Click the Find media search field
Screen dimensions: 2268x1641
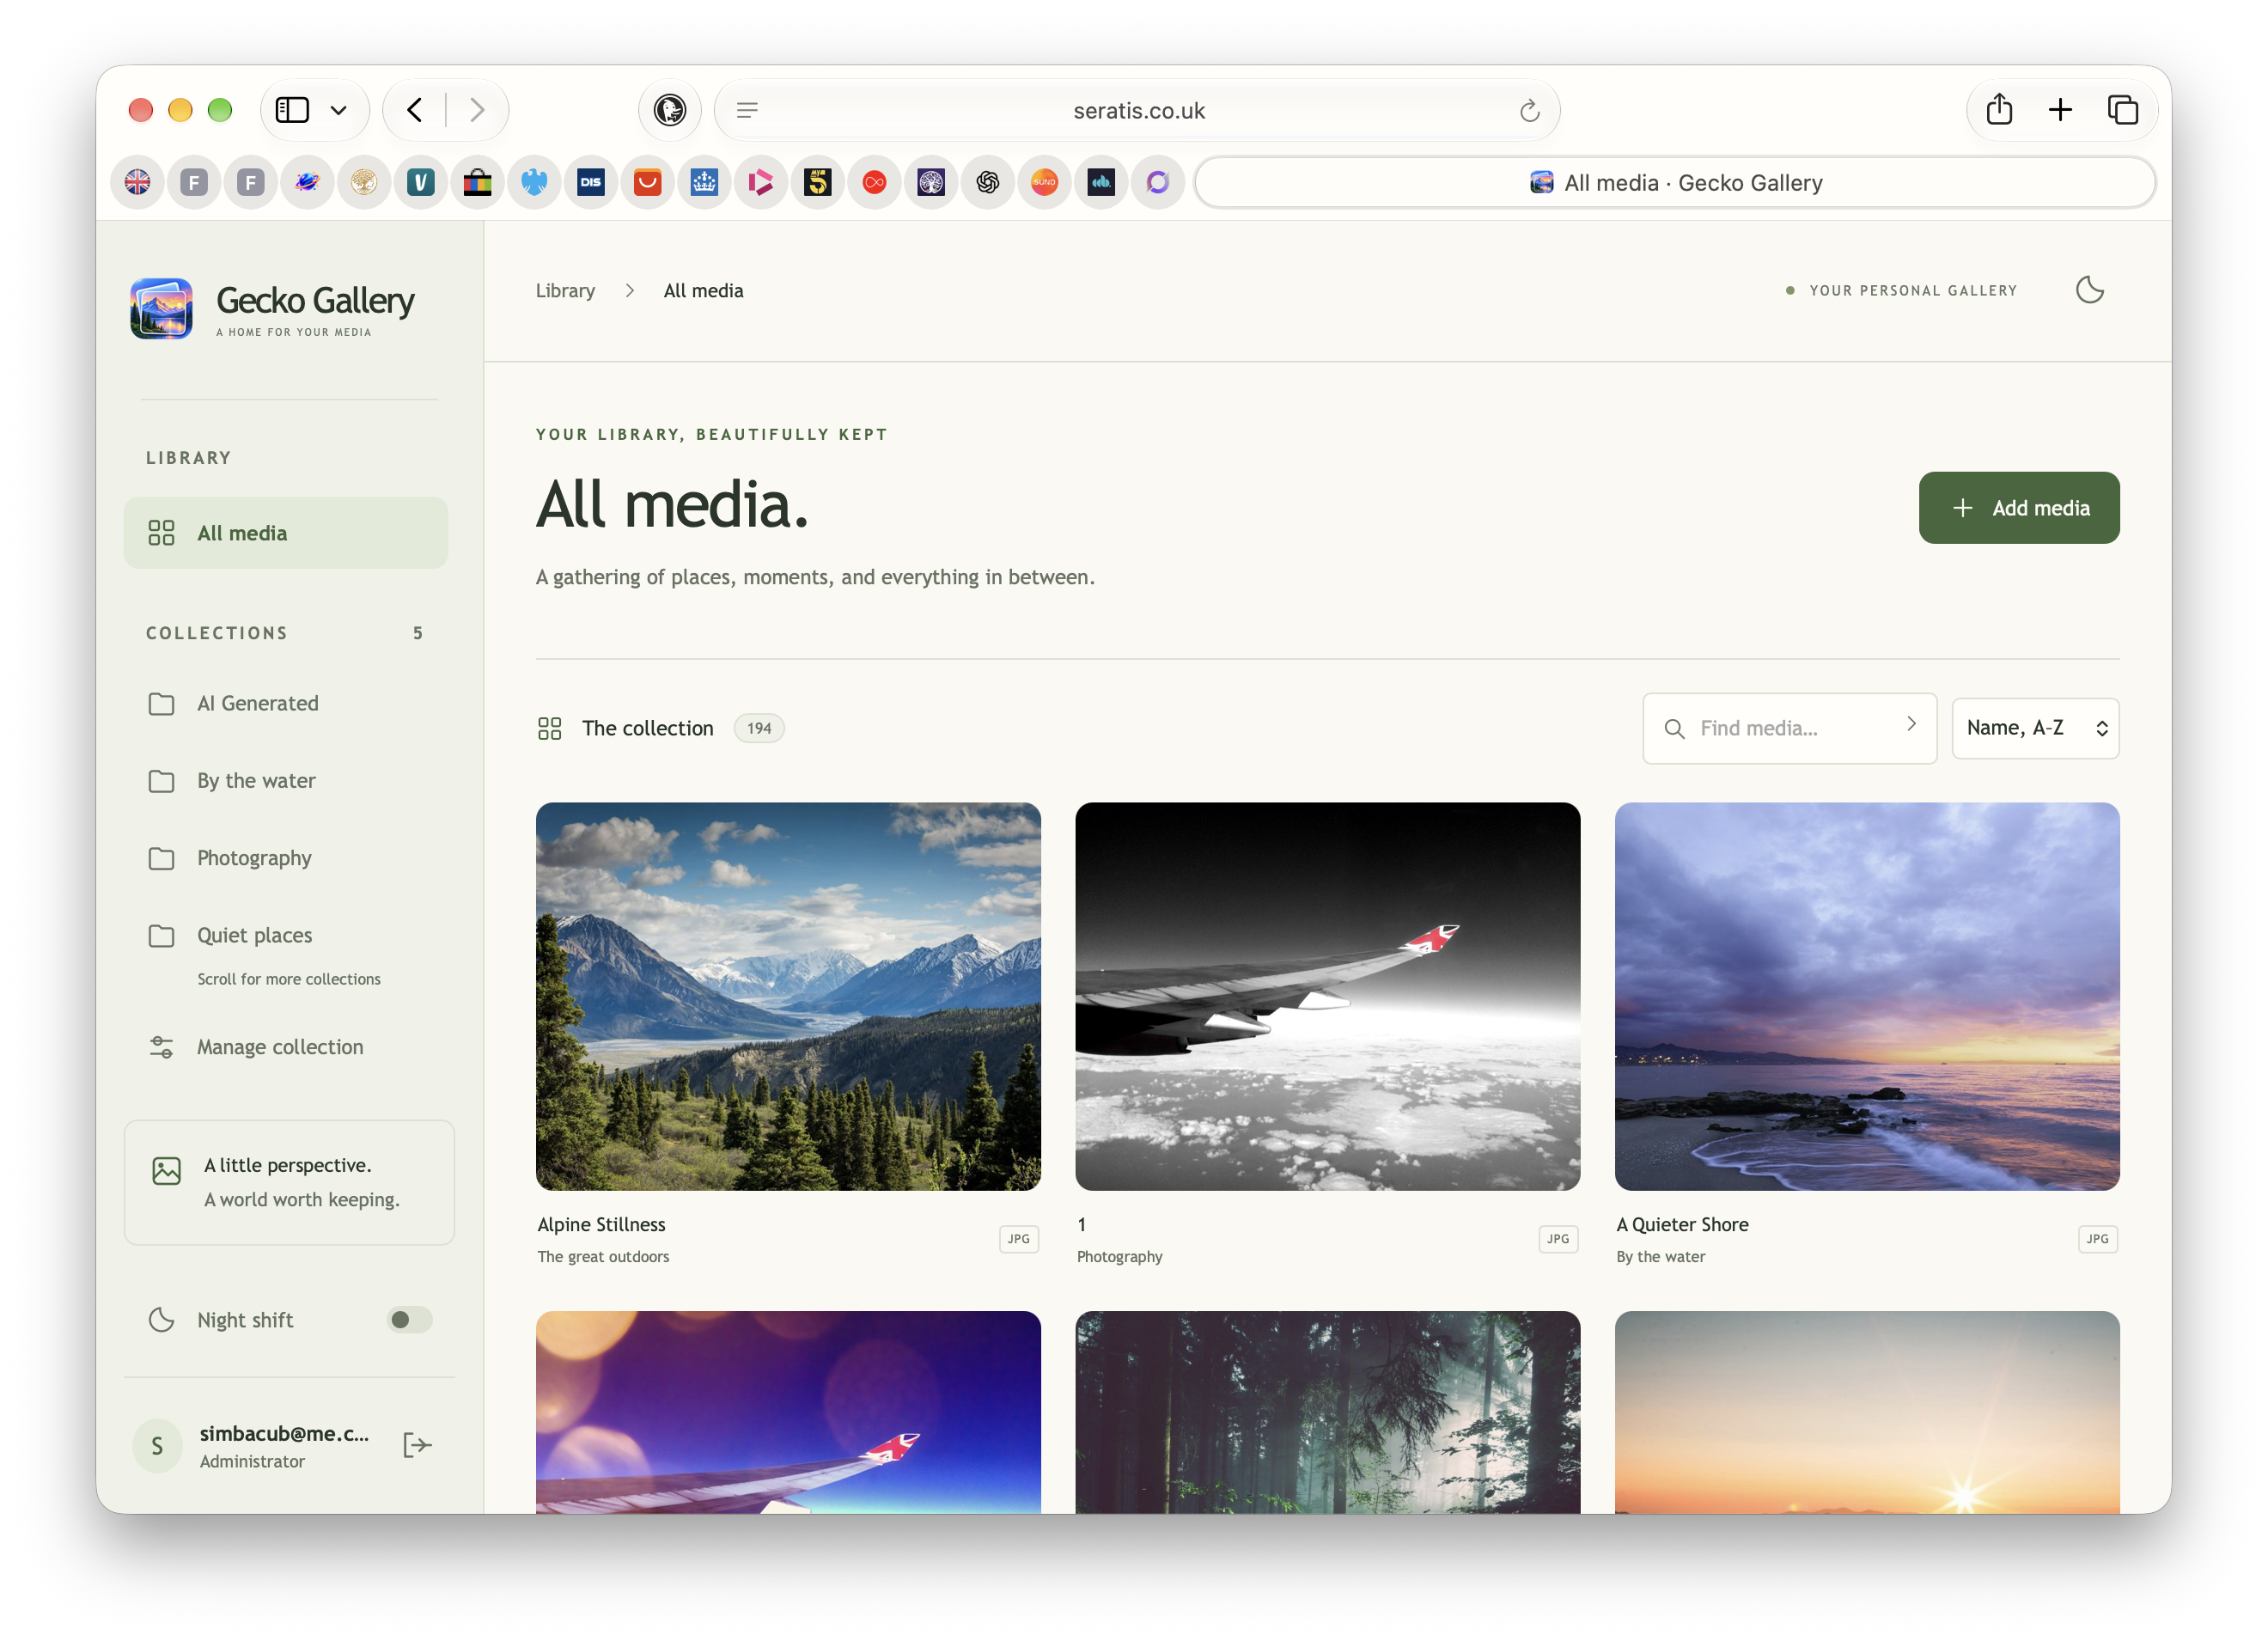click(1789, 728)
